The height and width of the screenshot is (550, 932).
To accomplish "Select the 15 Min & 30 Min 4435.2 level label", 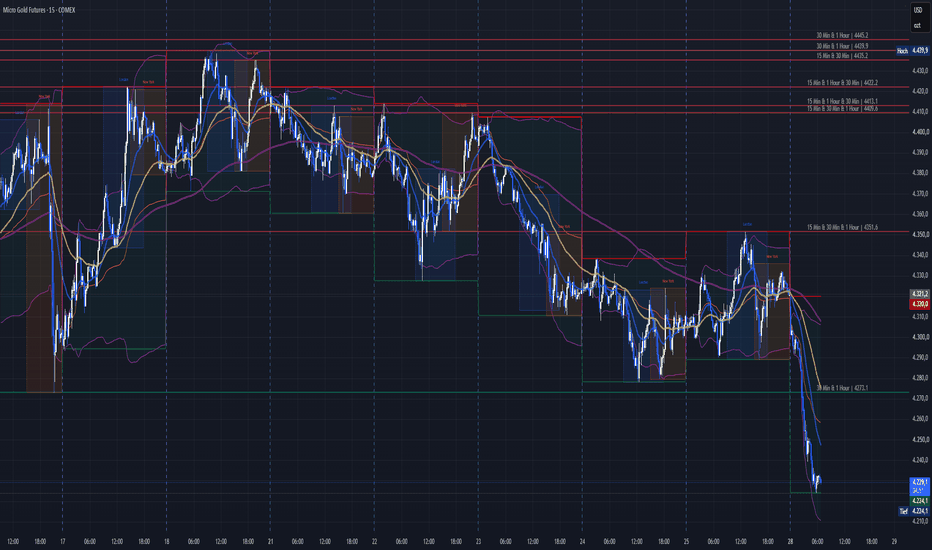I will (x=842, y=56).
